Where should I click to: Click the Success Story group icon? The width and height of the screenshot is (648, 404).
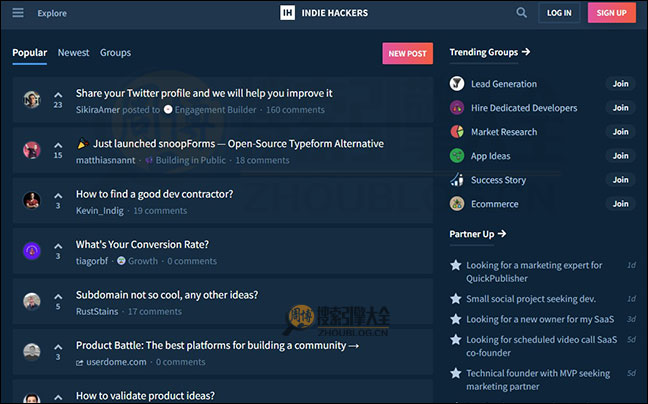click(457, 180)
